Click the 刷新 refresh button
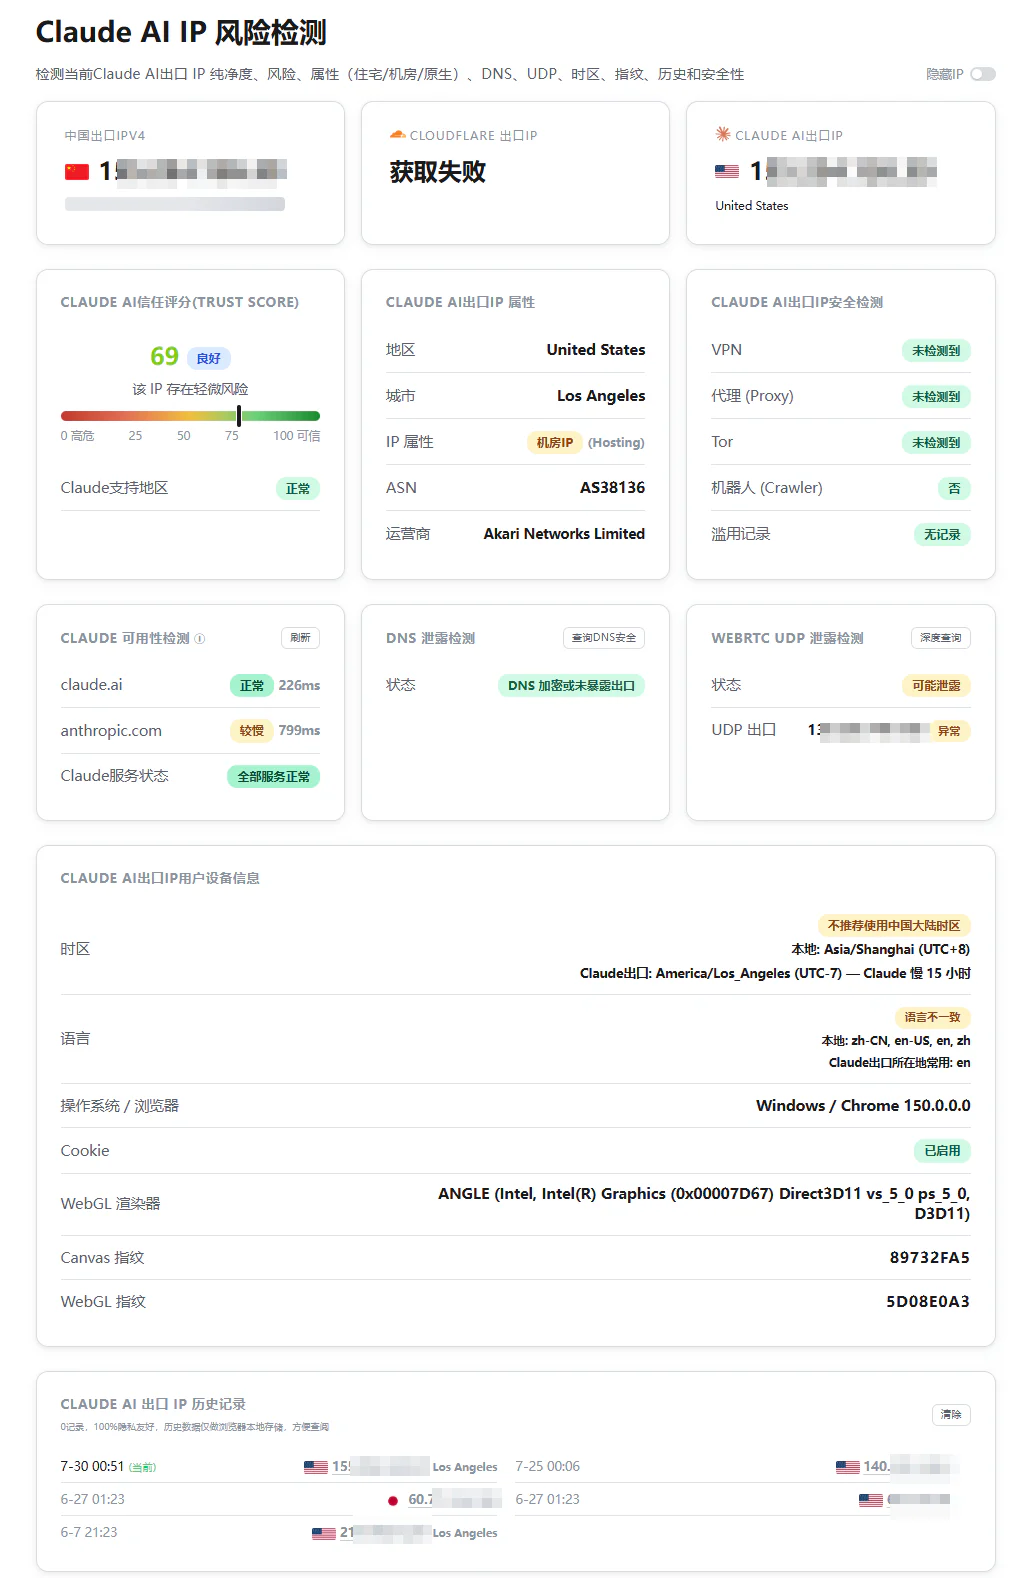The image size is (1034, 1578). pyautogui.click(x=300, y=638)
